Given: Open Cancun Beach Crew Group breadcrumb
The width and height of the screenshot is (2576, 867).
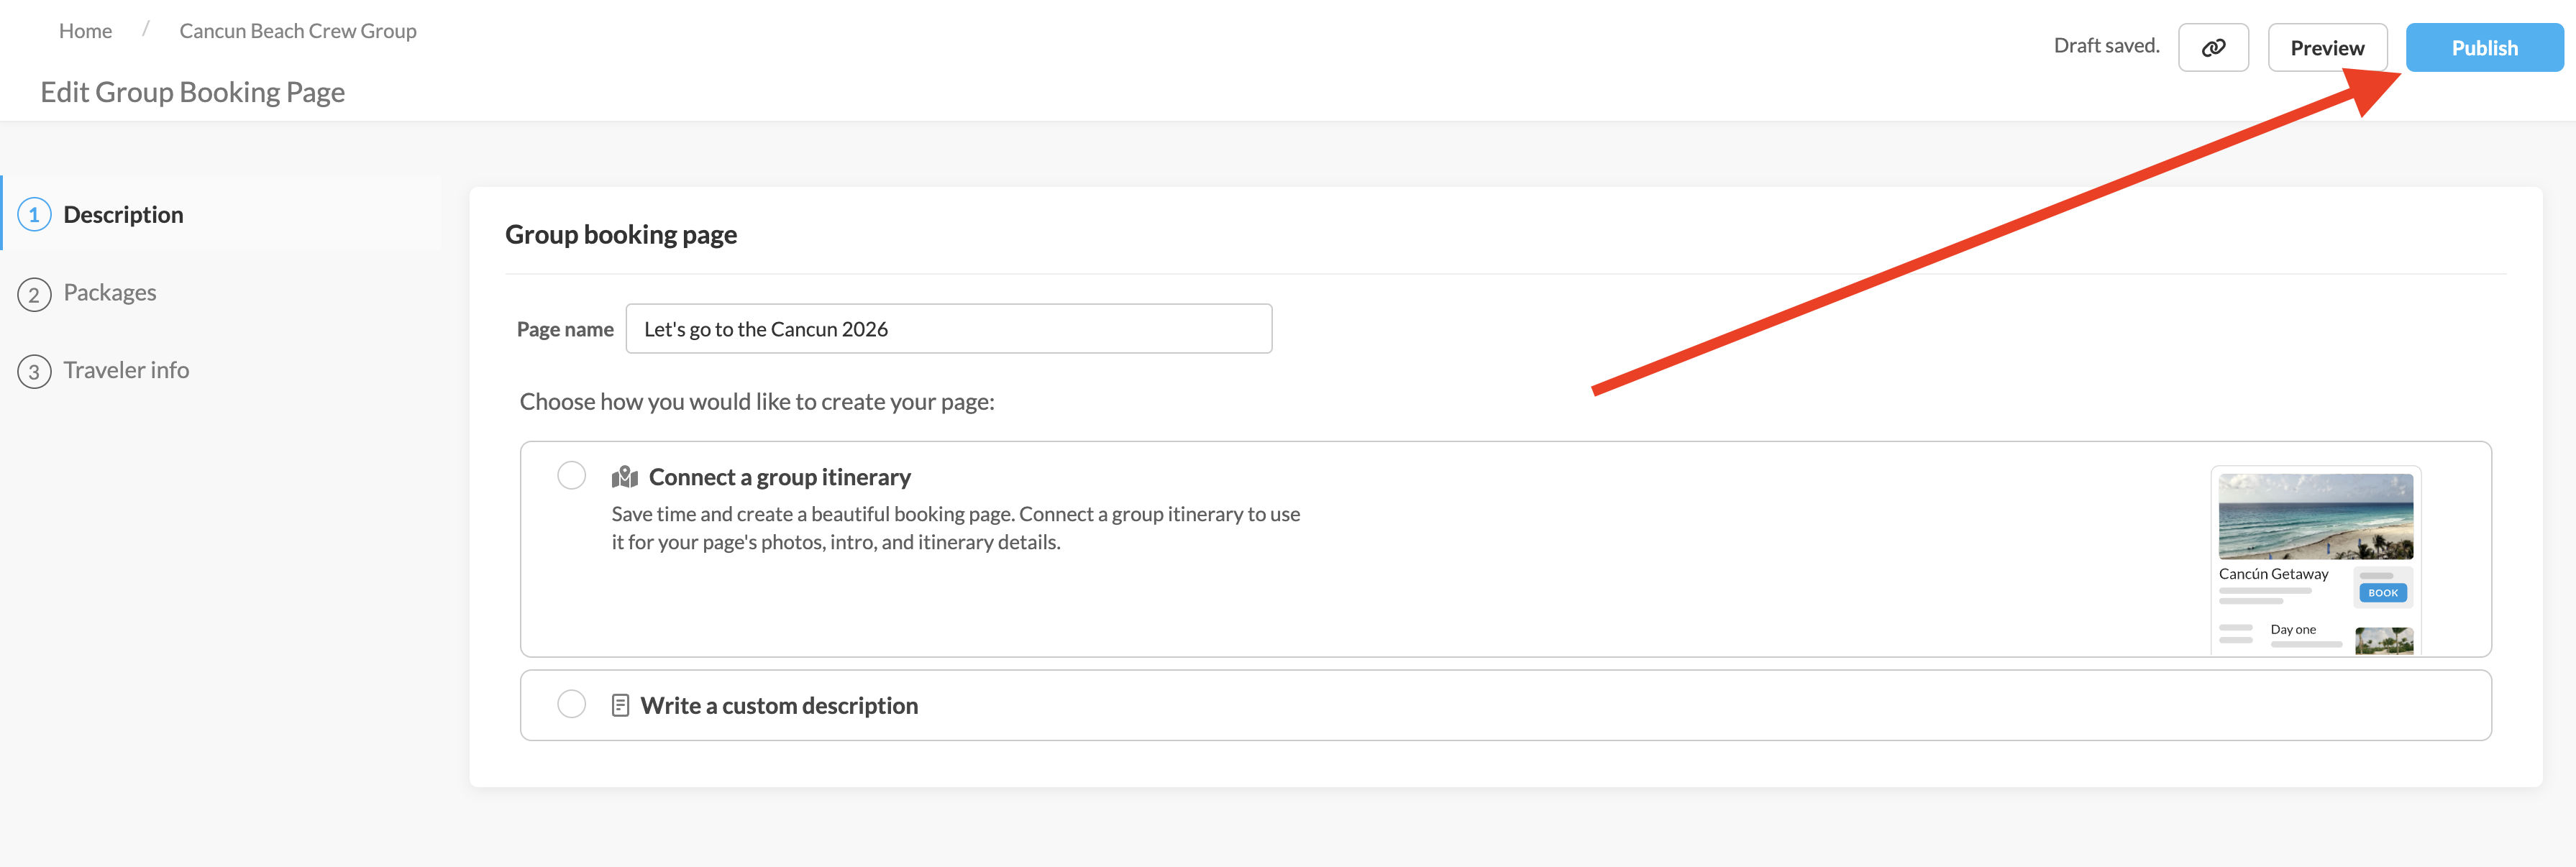Looking at the screenshot, I should click(297, 31).
